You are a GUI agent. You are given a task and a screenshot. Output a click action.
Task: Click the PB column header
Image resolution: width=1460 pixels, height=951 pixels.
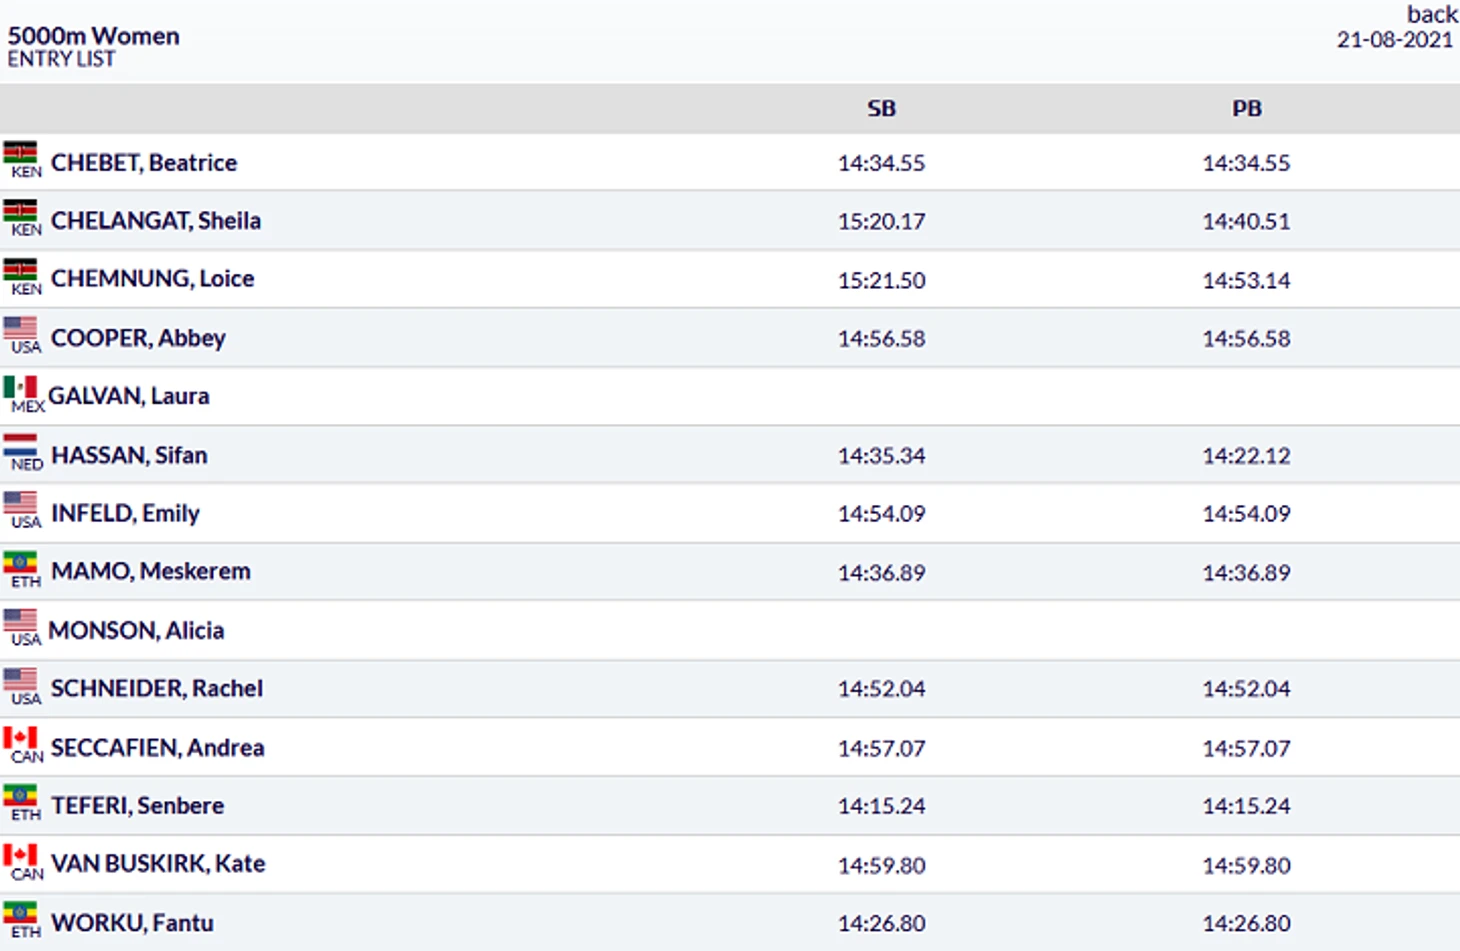[1246, 109]
